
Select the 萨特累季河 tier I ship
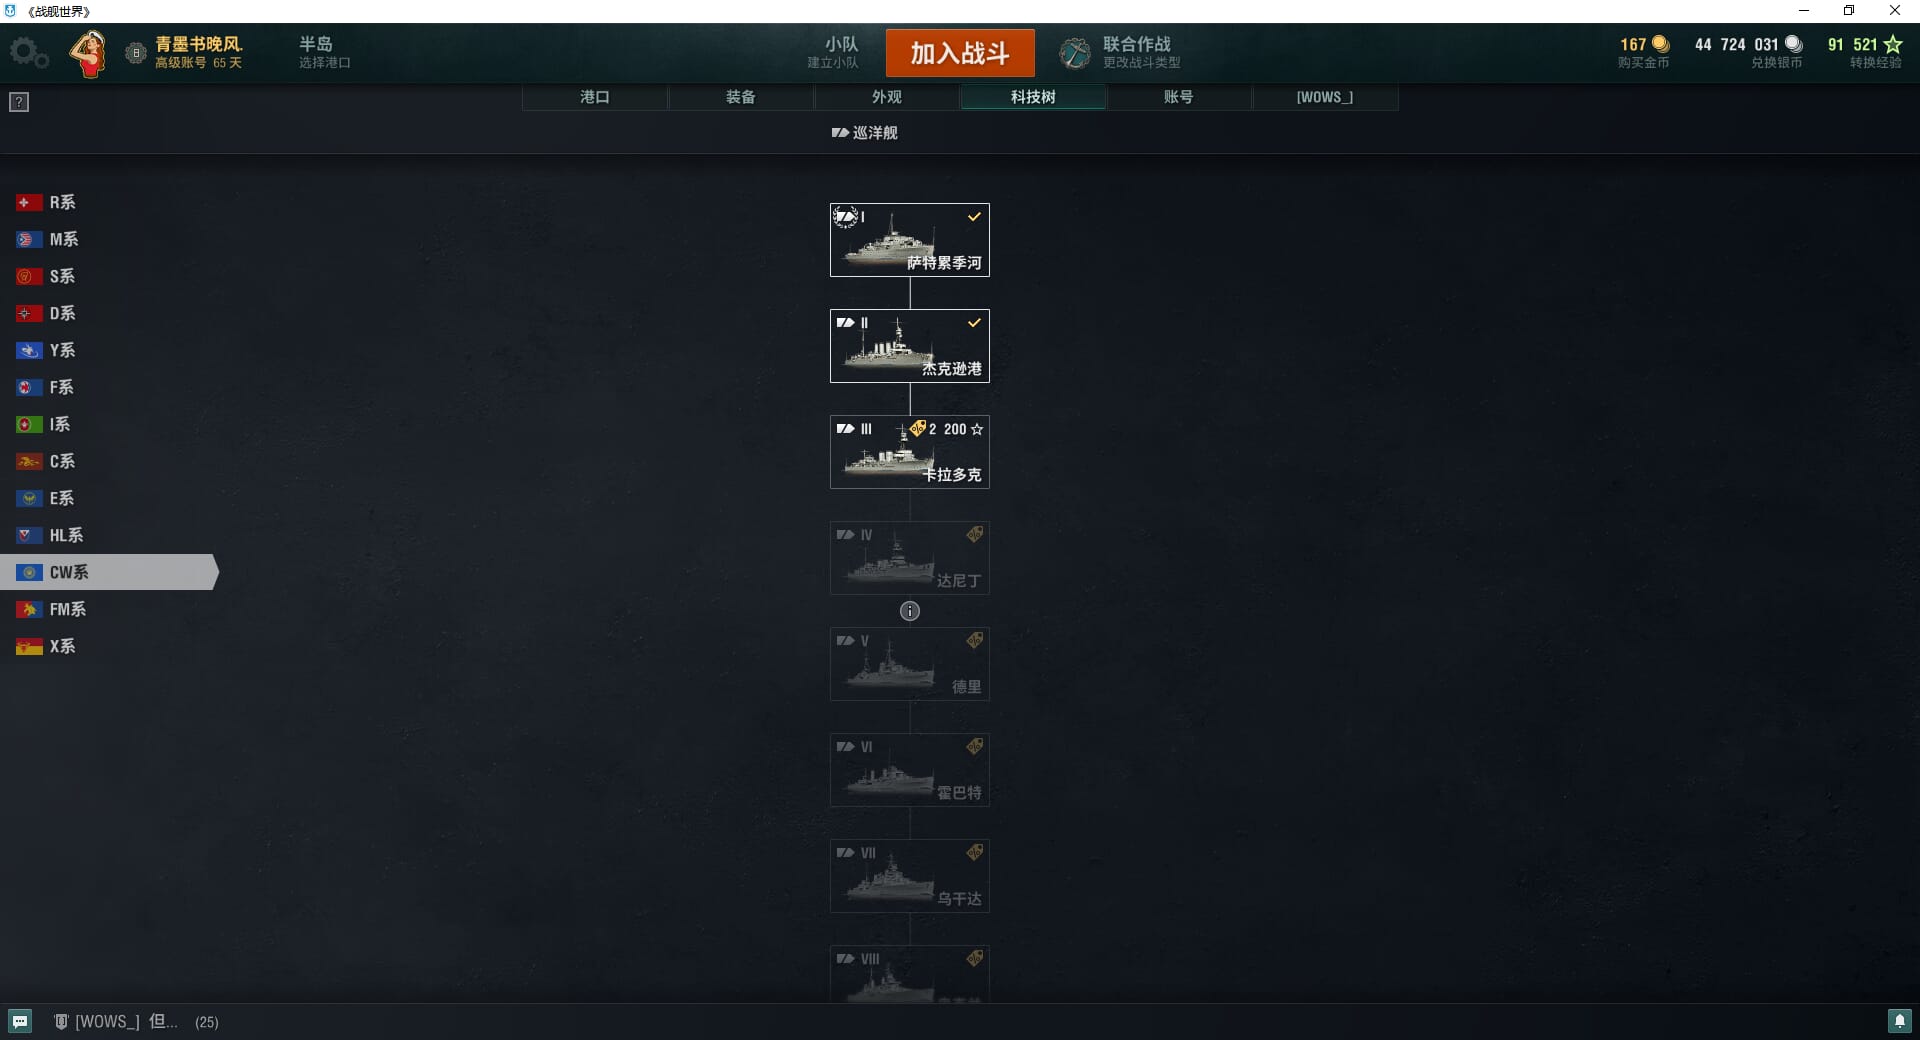pos(910,240)
